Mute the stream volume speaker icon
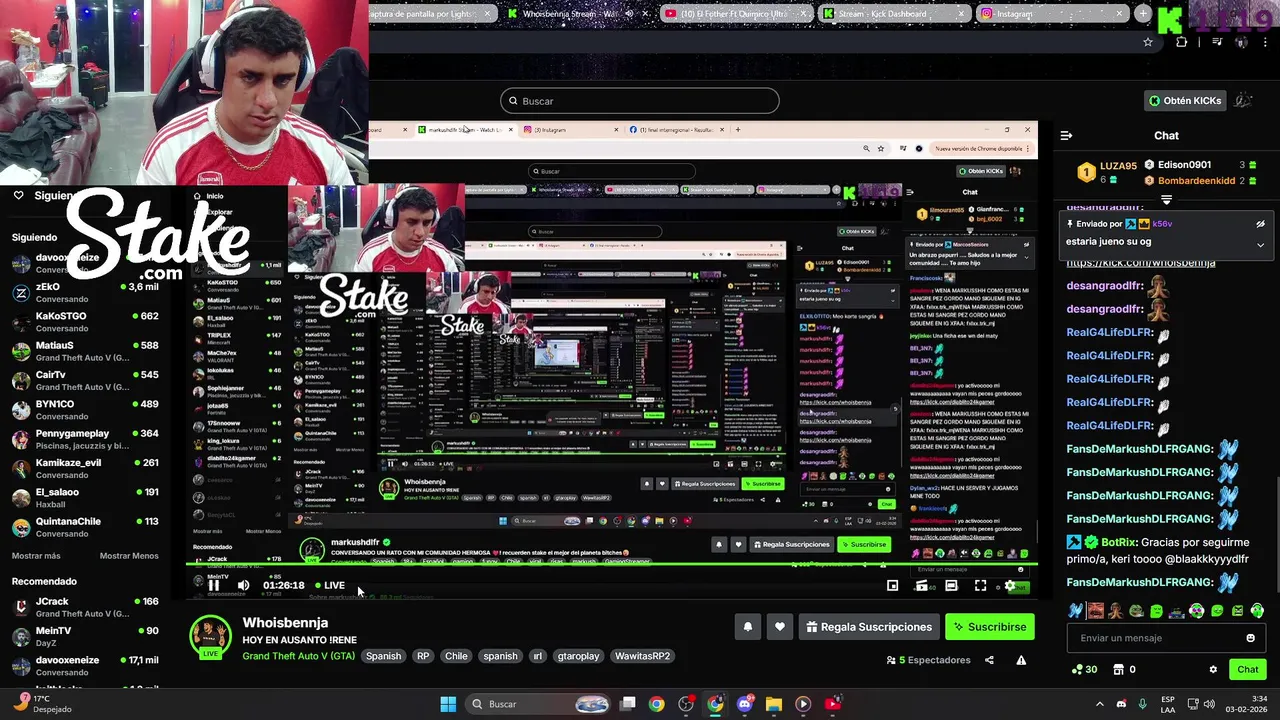The image size is (1280, 720). point(243,586)
